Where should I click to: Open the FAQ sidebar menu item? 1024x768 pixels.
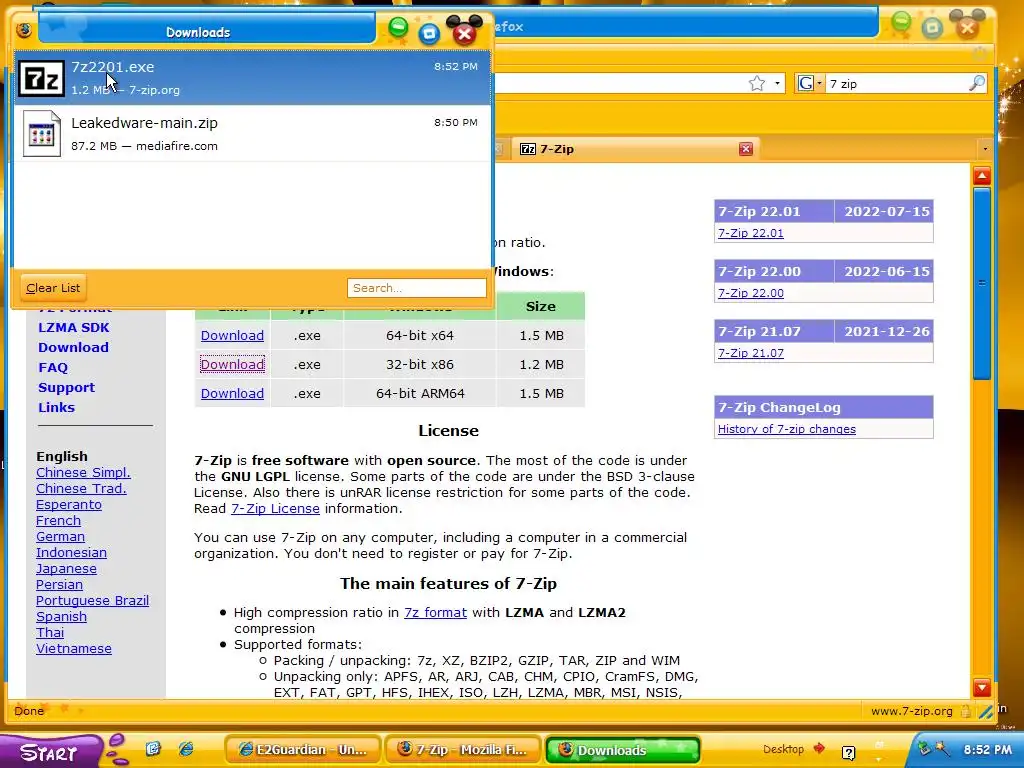53,368
